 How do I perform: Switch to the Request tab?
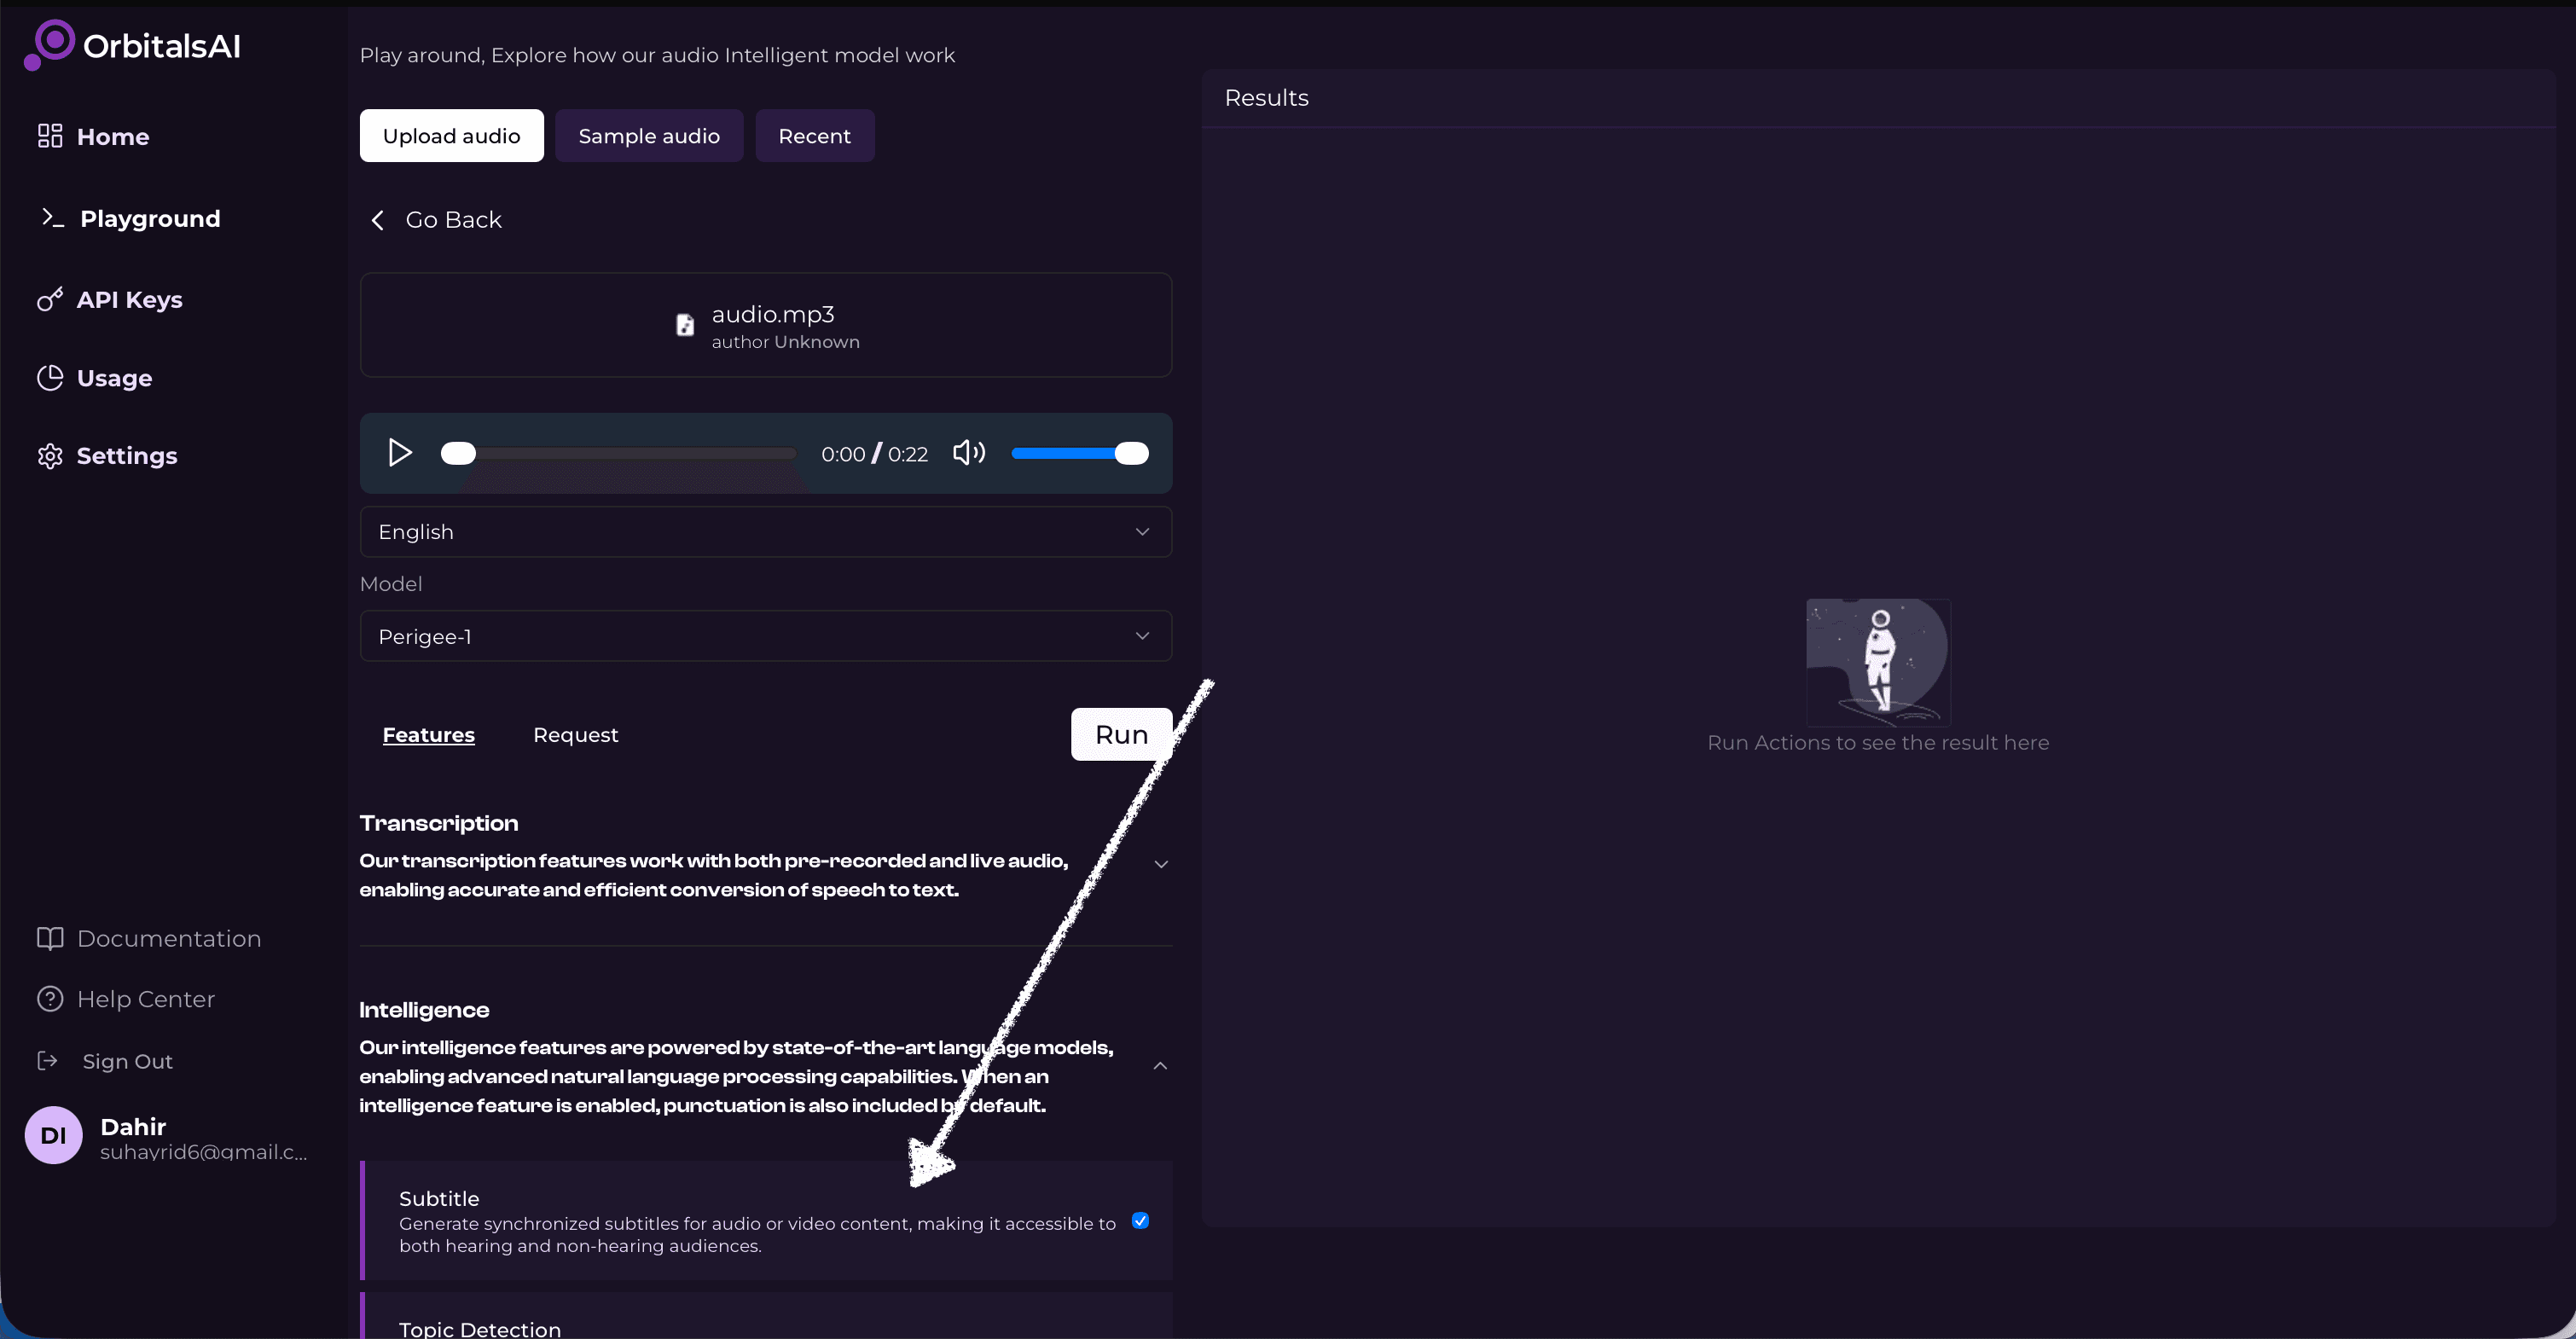tap(575, 735)
